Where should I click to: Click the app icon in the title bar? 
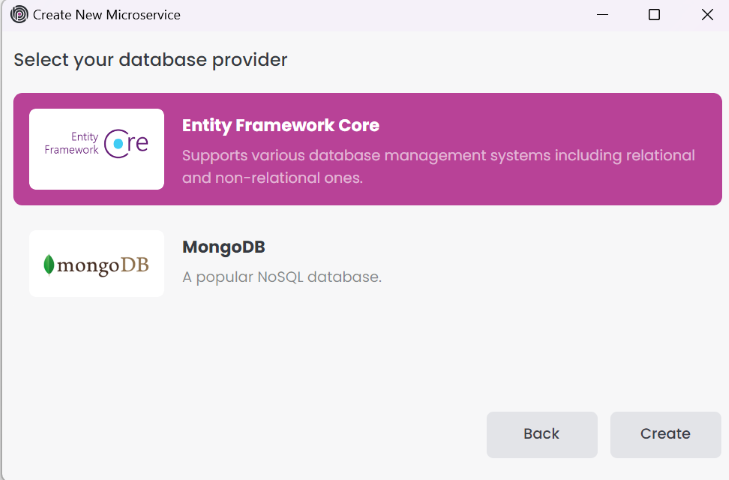tap(19, 15)
